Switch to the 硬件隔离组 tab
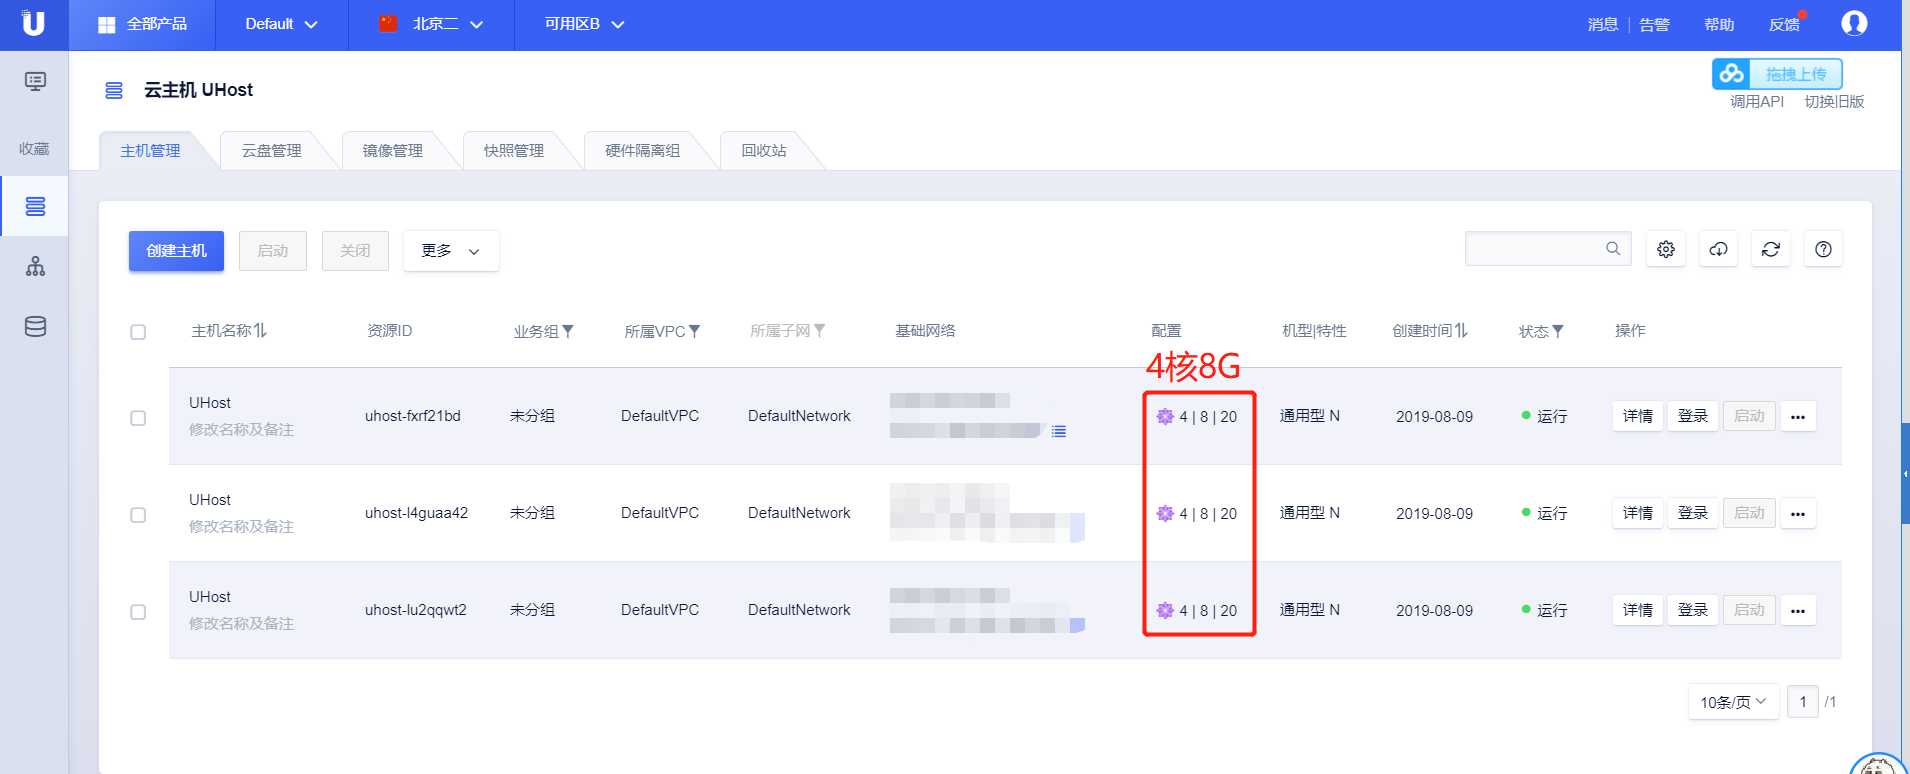The height and width of the screenshot is (774, 1910). (643, 151)
